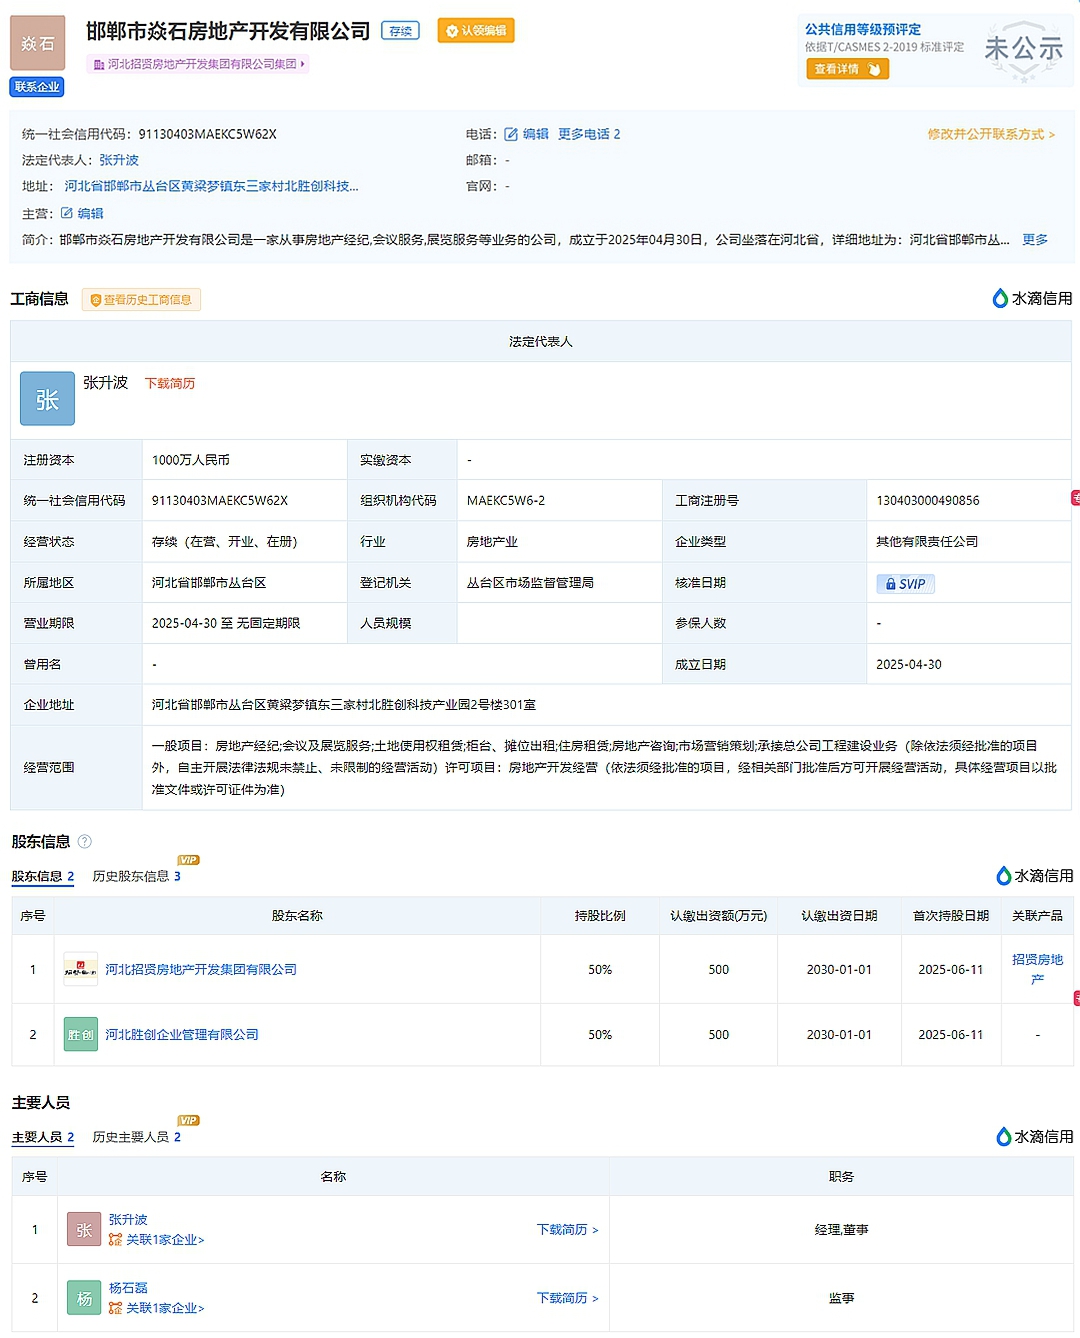The image size is (1080, 1338).
Task: Select 成立日期 value 2025-04-30
Action: point(909,665)
